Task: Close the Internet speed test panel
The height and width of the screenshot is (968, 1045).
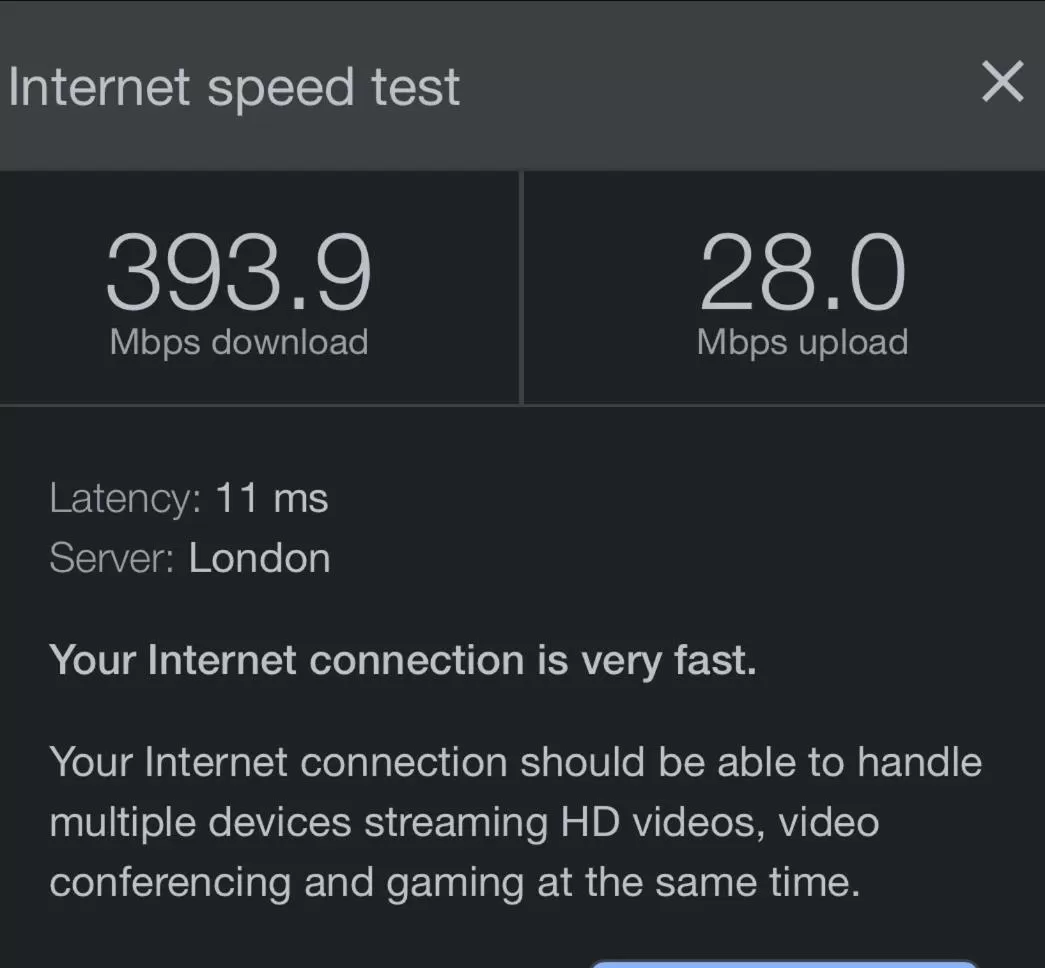Action: (x=1002, y=83)
